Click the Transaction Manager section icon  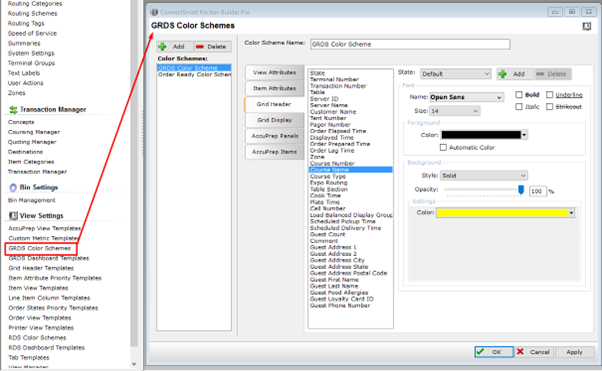(x=13, y=110)
